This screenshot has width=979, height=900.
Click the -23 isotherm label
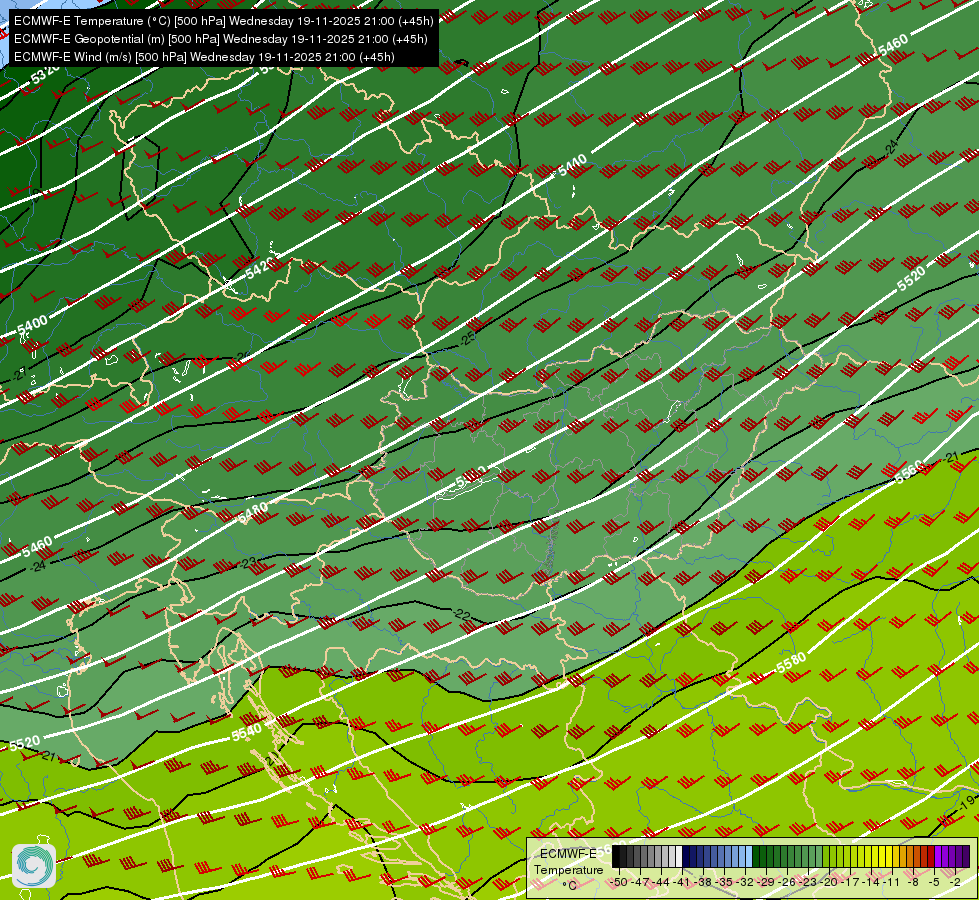[250, 563]
